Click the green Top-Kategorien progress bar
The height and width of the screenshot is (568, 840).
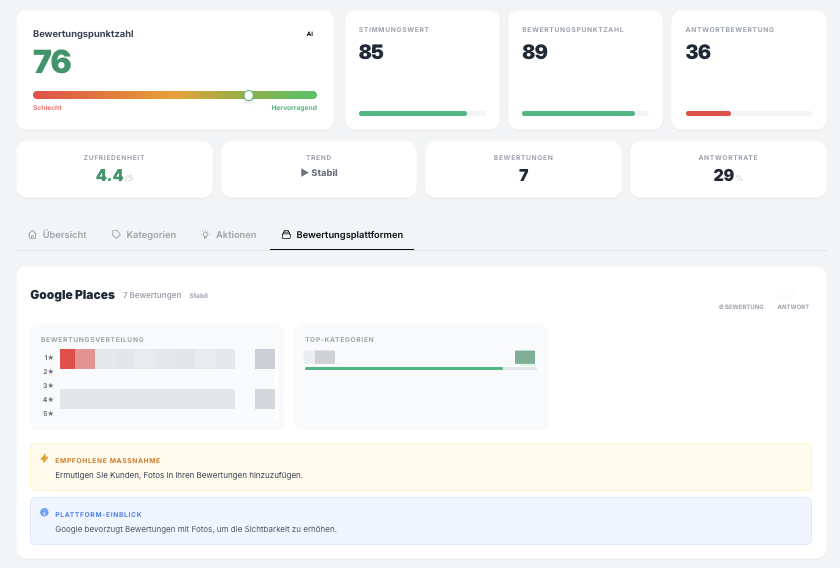[404, 369]
